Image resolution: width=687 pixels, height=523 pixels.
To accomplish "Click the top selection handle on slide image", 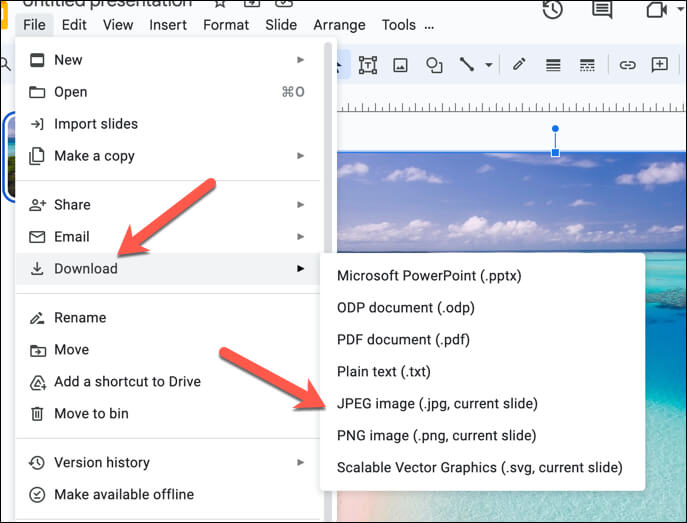I will pos(556,152).
